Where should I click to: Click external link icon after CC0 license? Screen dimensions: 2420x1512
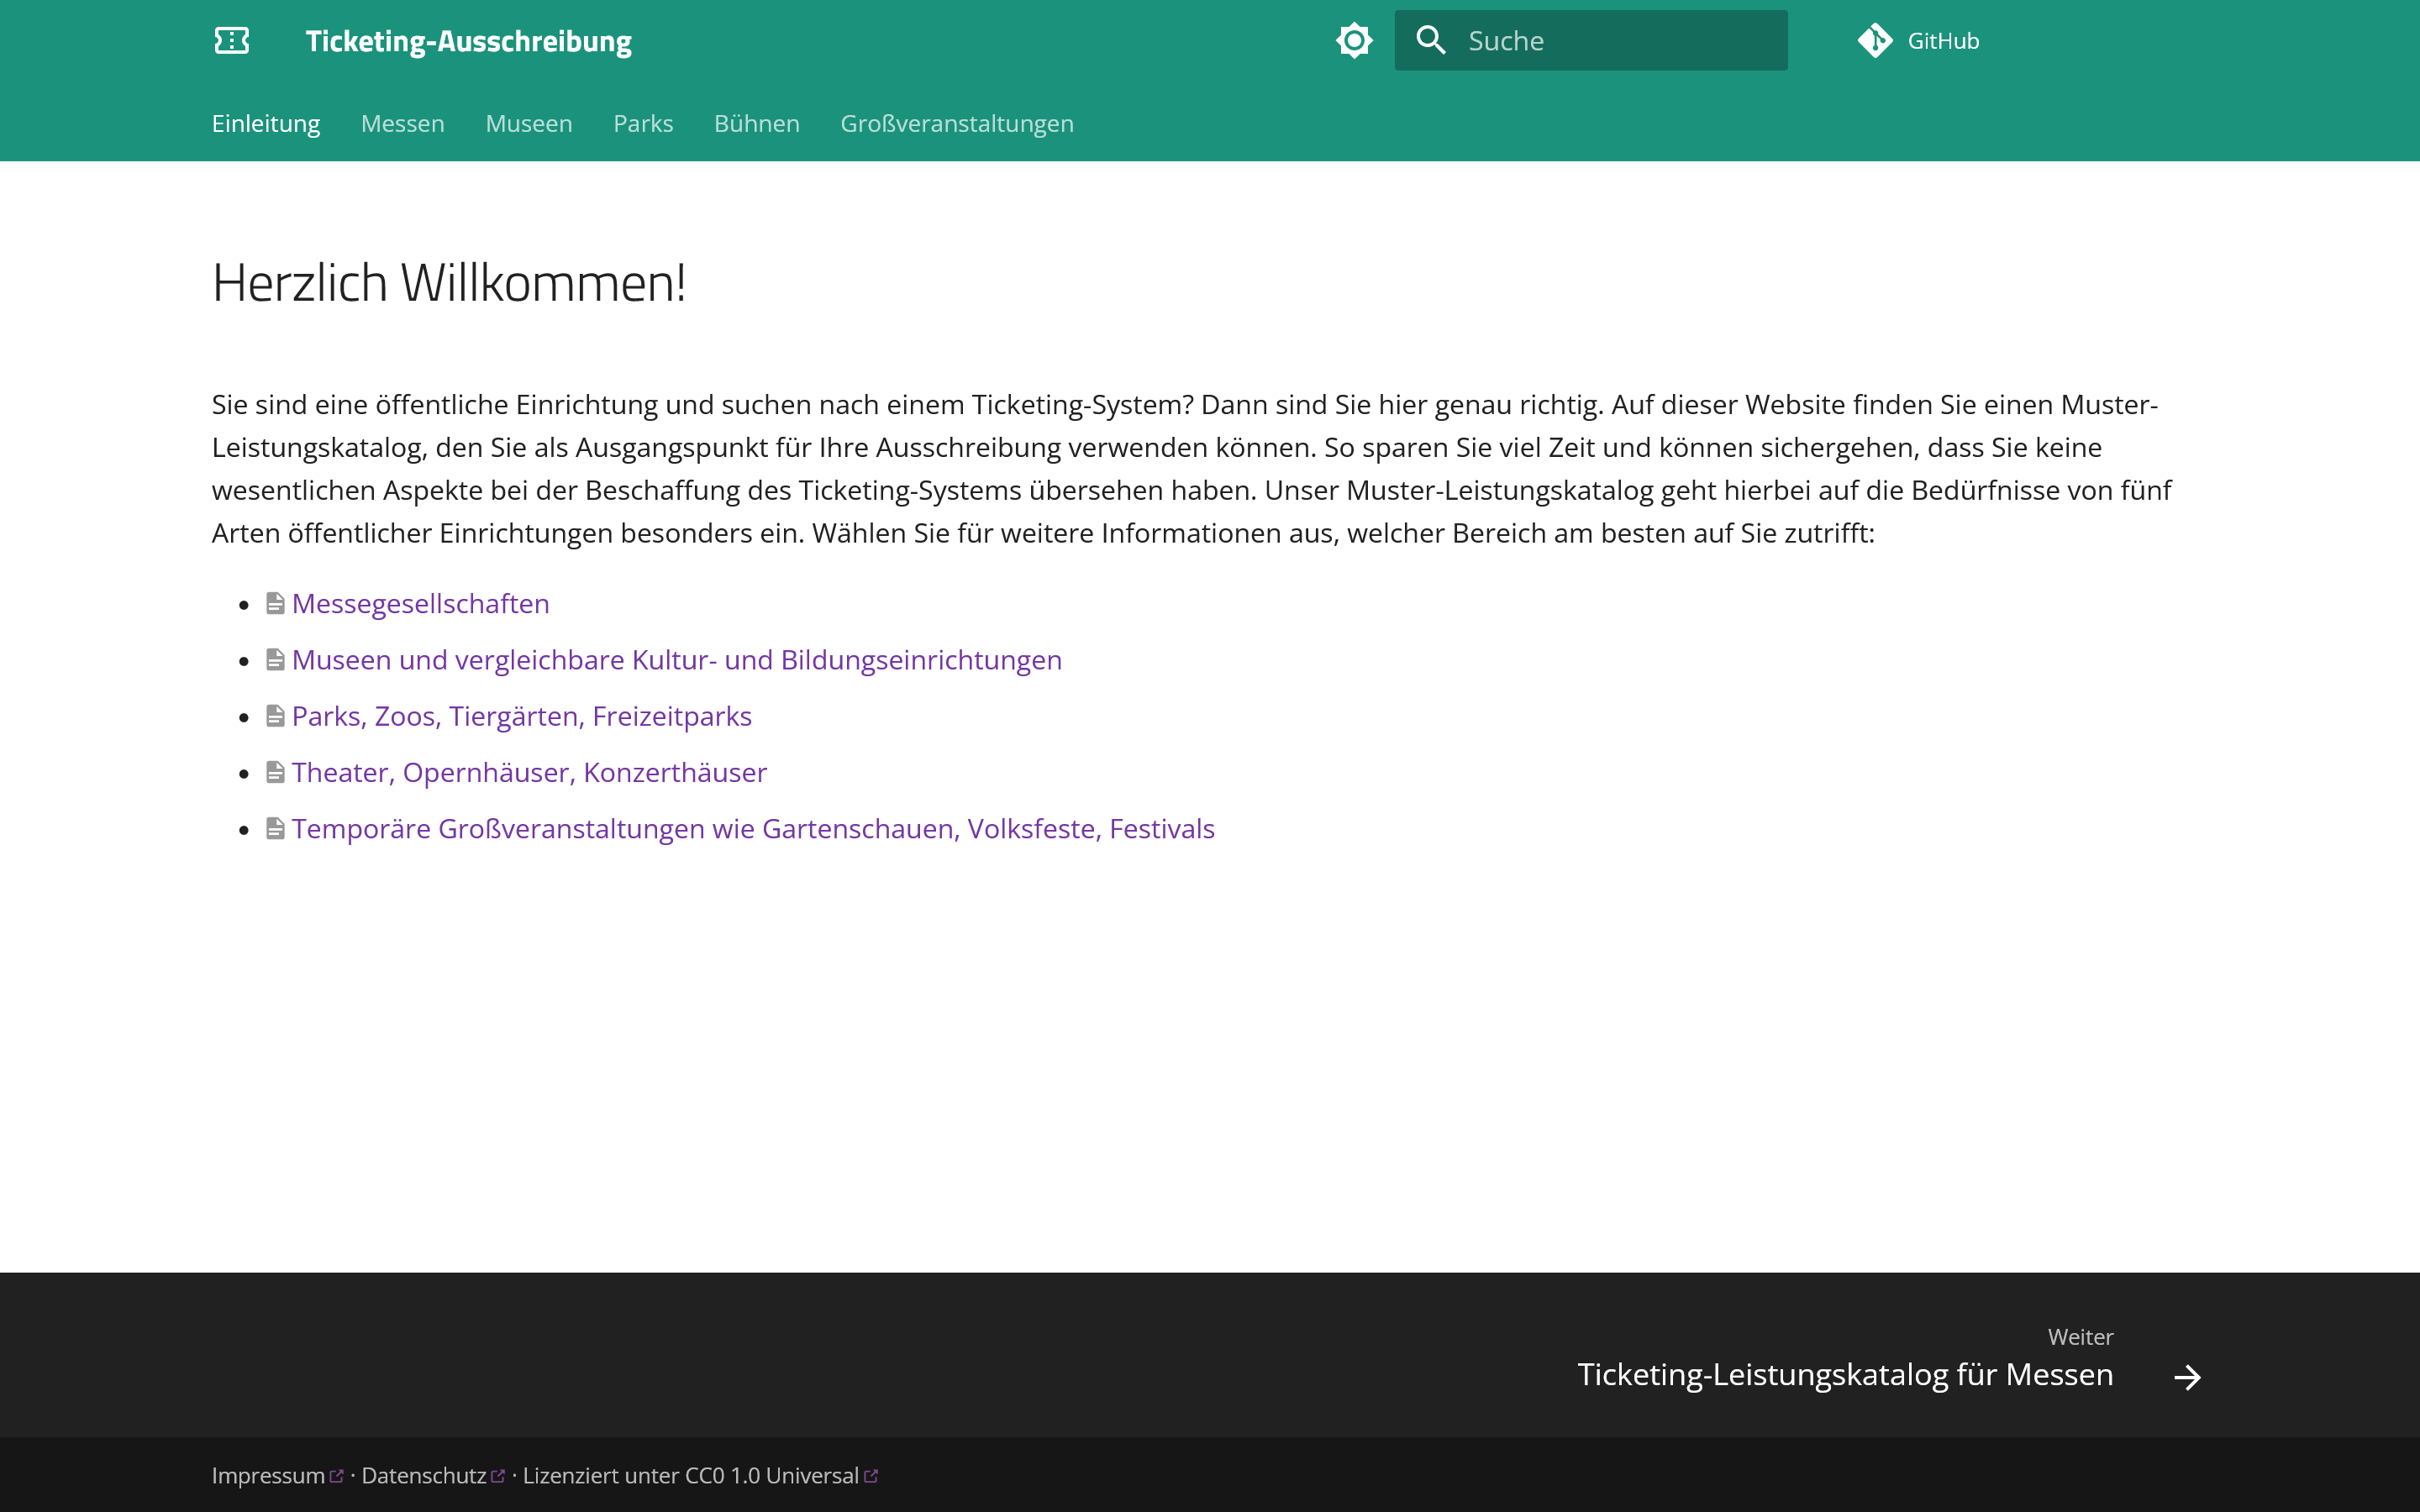coord(871,1476)
